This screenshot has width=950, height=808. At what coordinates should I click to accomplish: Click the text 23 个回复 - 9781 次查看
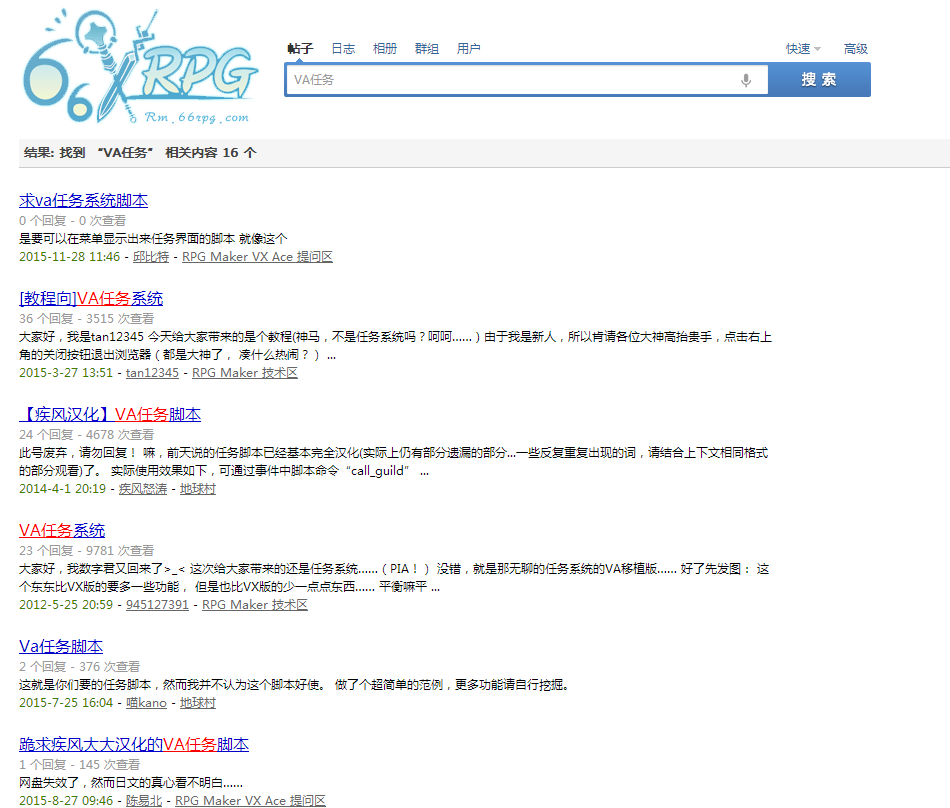coord(87,551)
